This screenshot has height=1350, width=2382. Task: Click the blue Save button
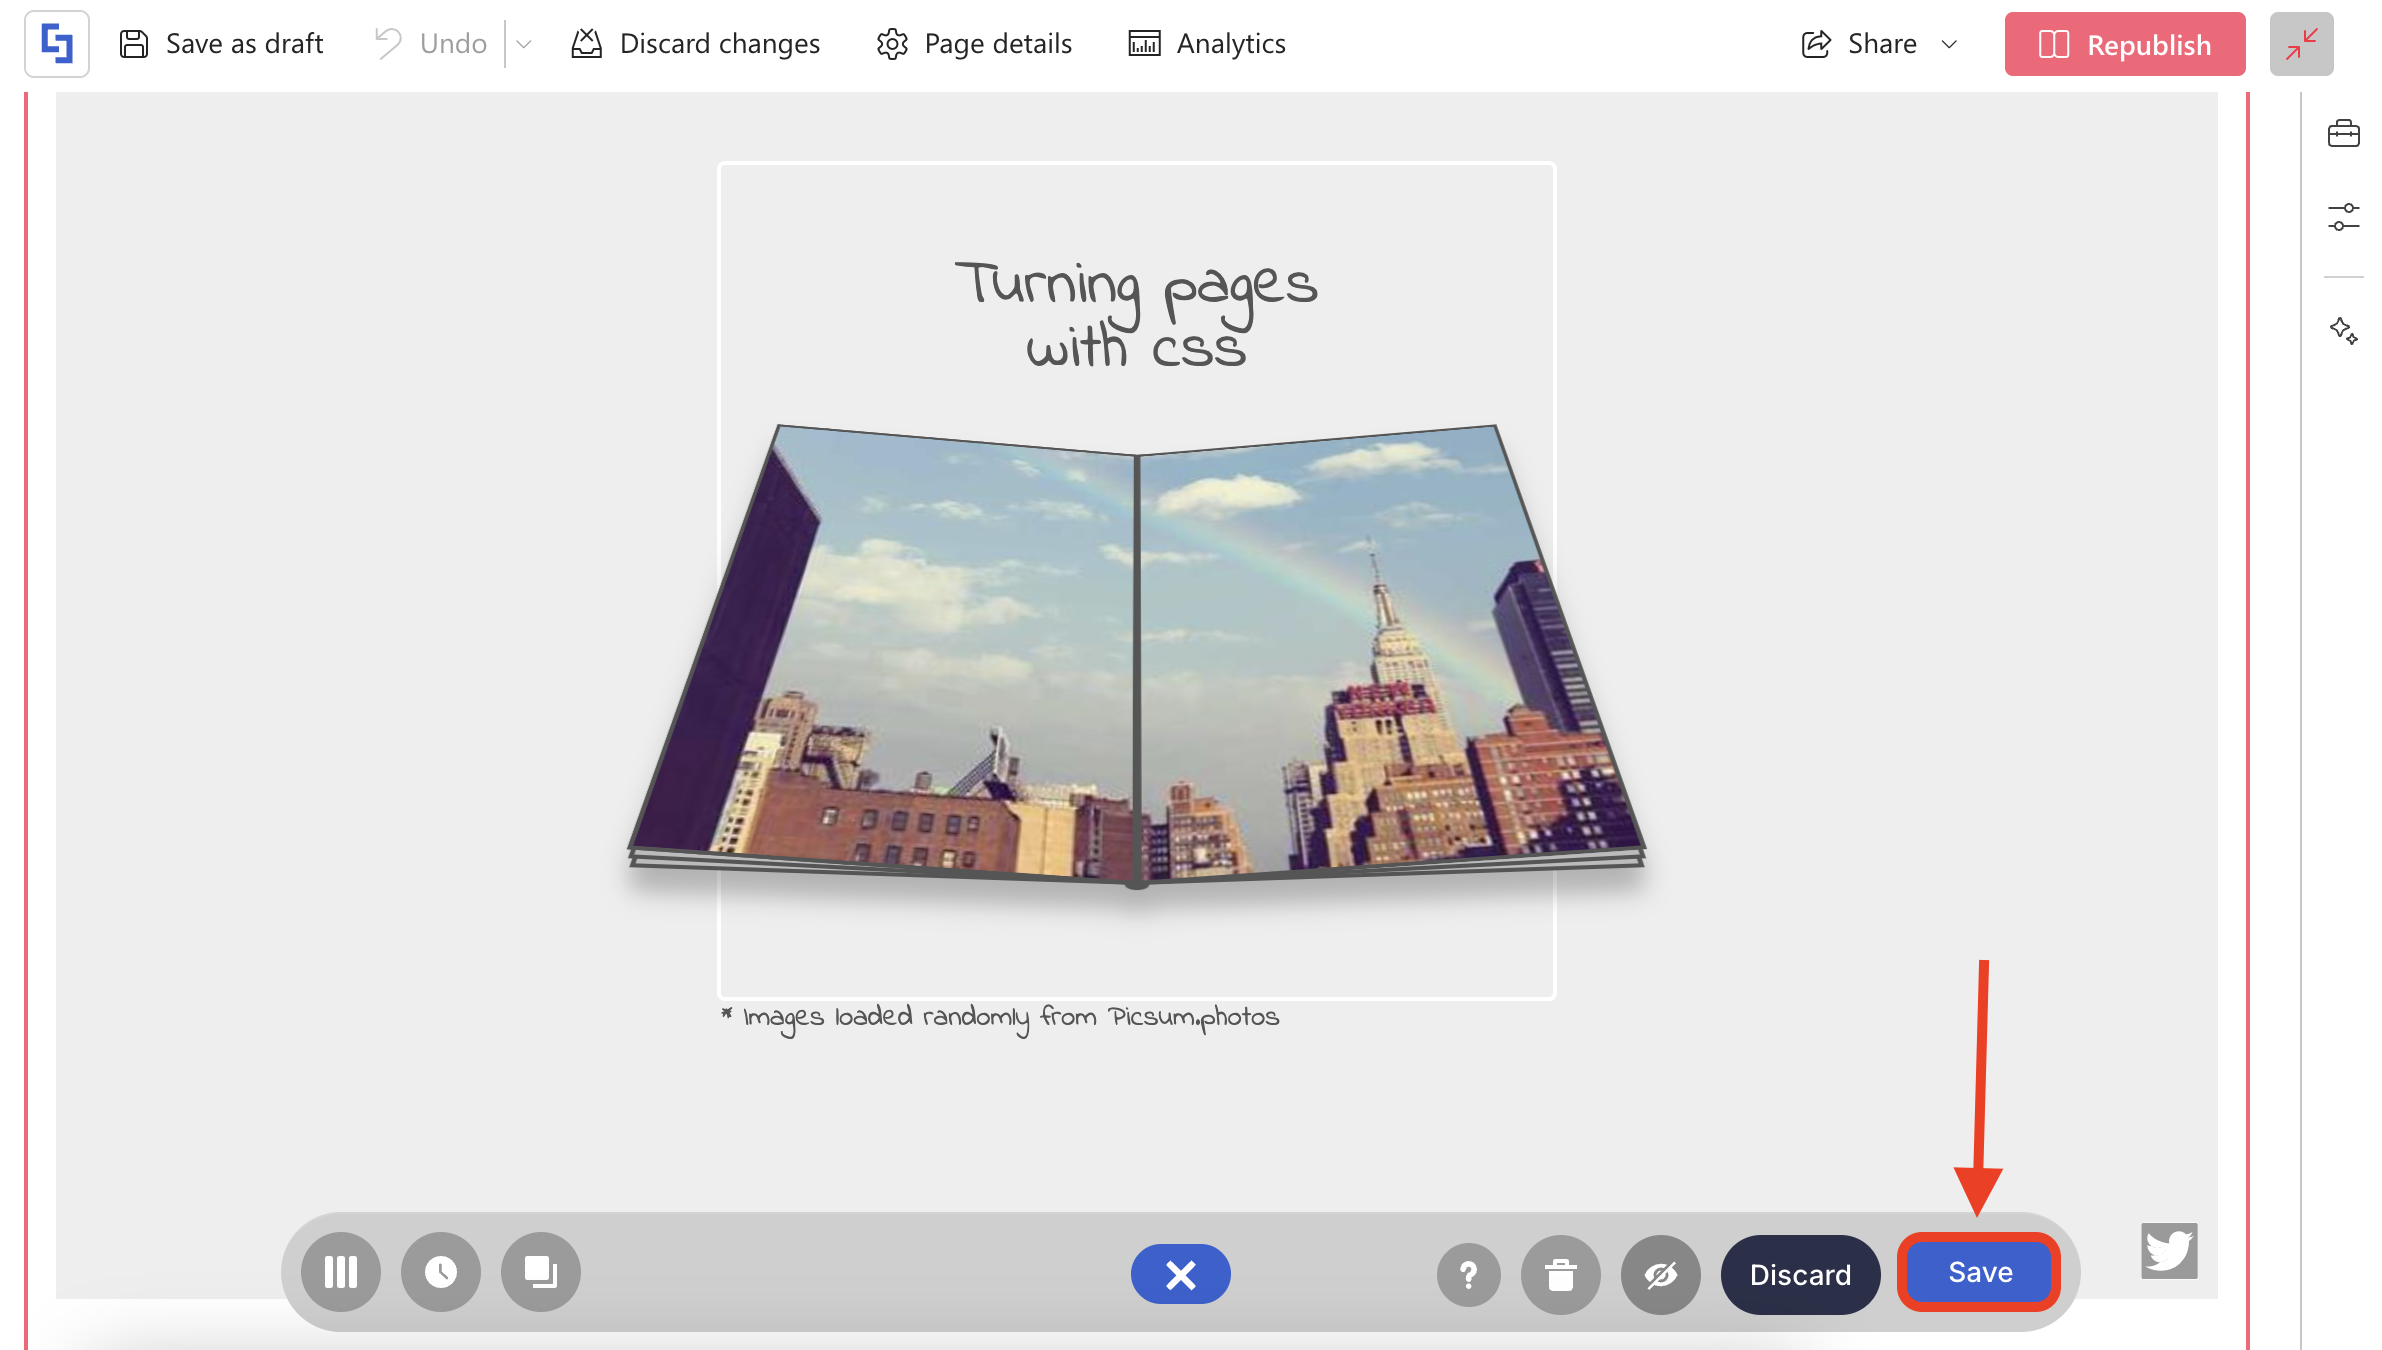pos(1979,1272)
